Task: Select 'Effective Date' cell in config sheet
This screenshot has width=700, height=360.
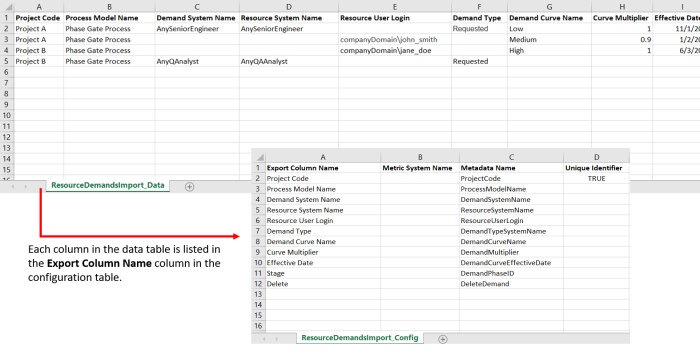Action: 323,263
